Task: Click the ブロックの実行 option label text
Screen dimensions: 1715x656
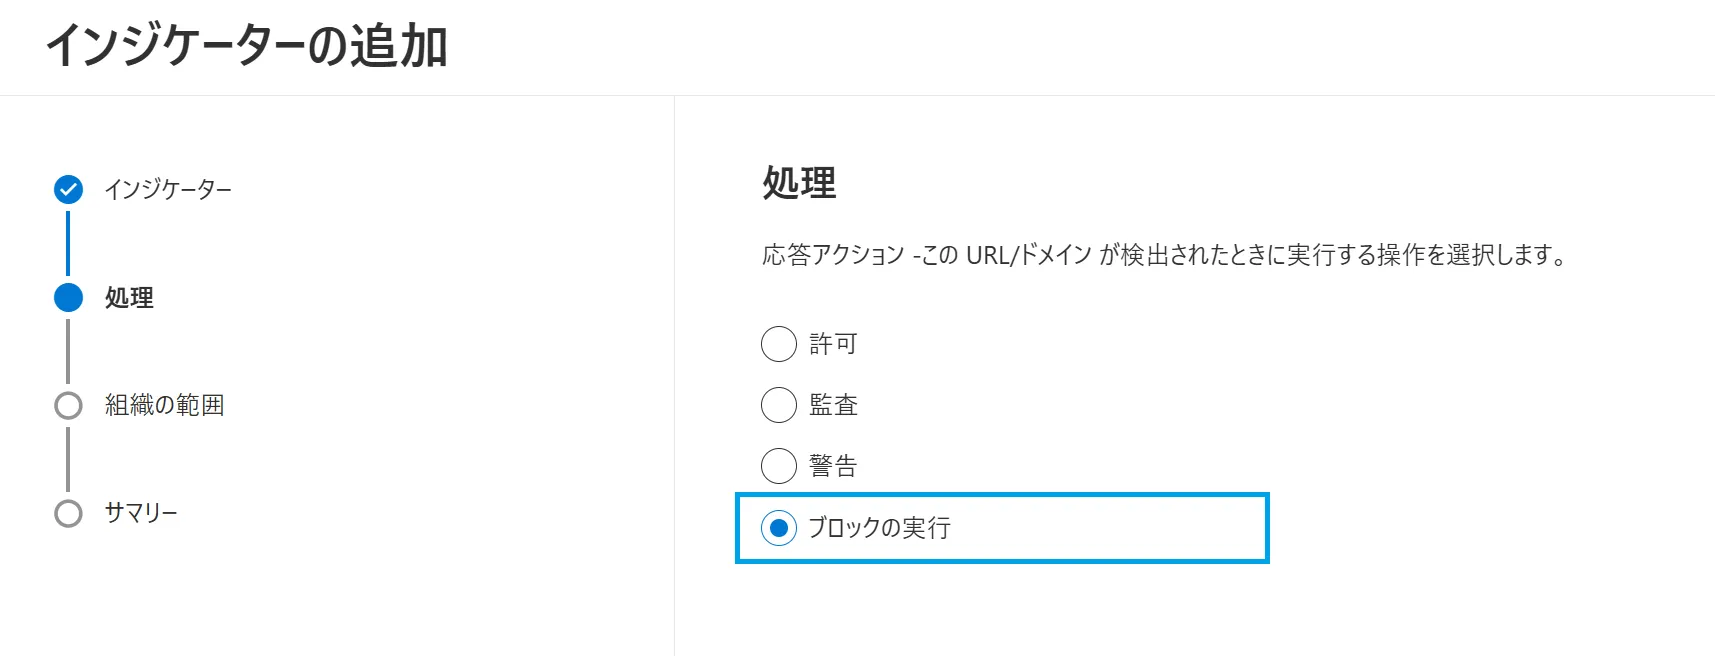Action: (x=879, y=528)
